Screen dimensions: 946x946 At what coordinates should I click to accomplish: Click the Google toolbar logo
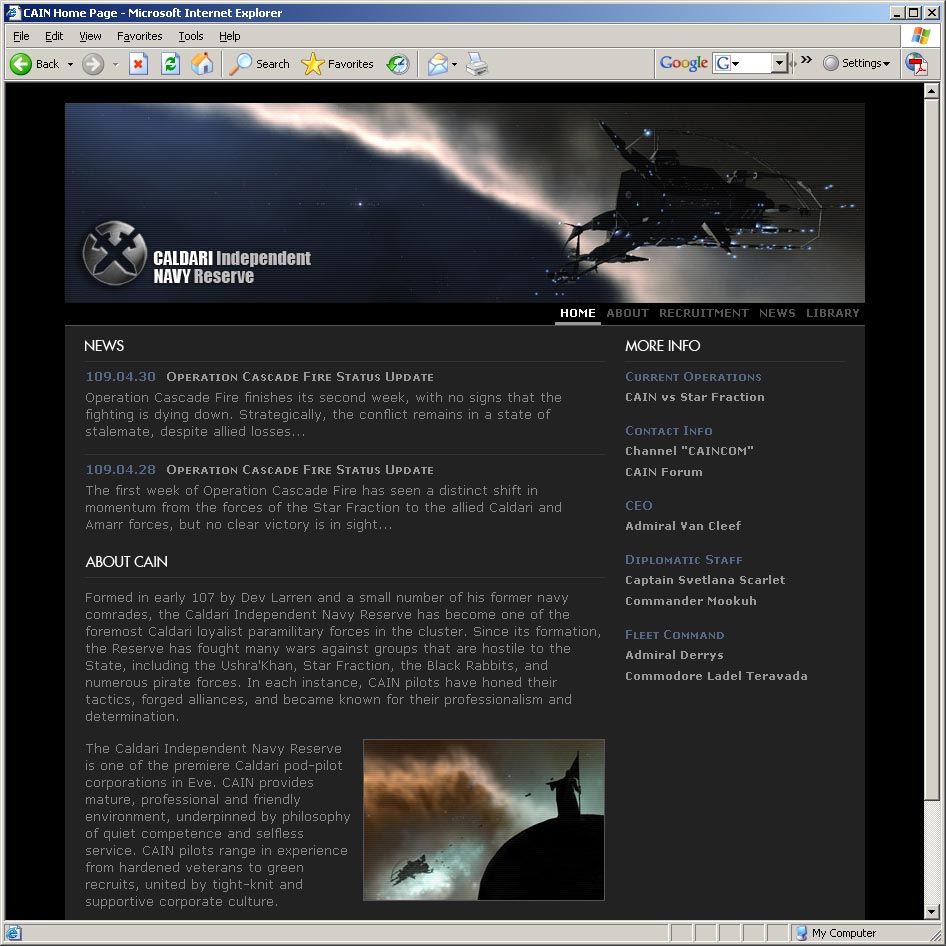684,63
